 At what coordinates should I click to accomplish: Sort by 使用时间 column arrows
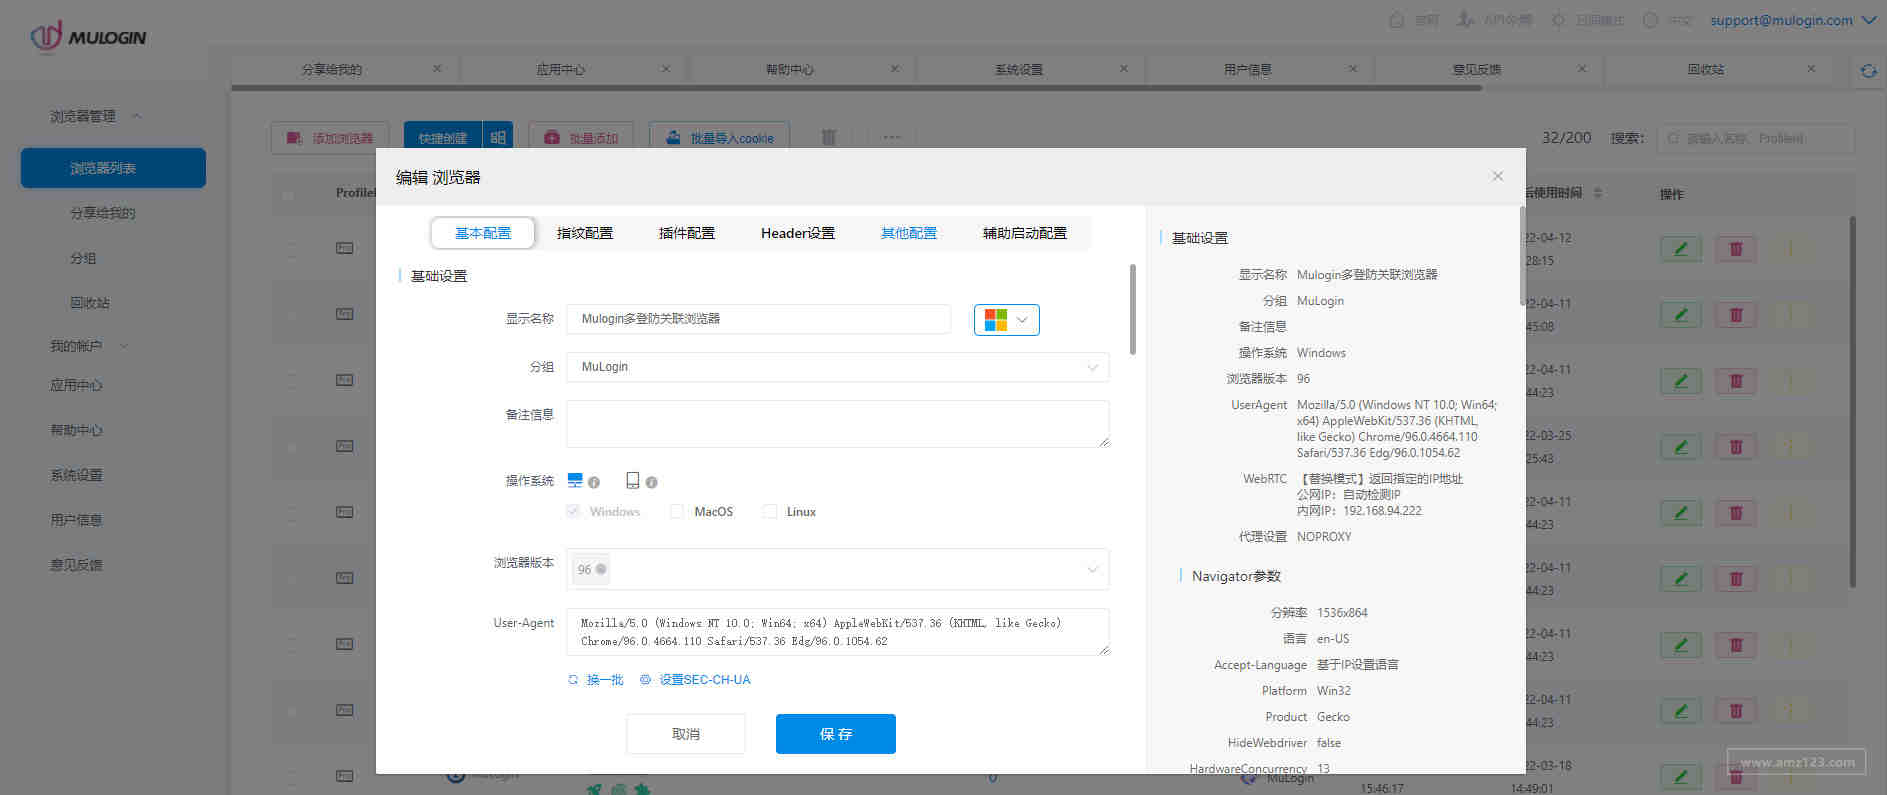(x=1597, y=193)
